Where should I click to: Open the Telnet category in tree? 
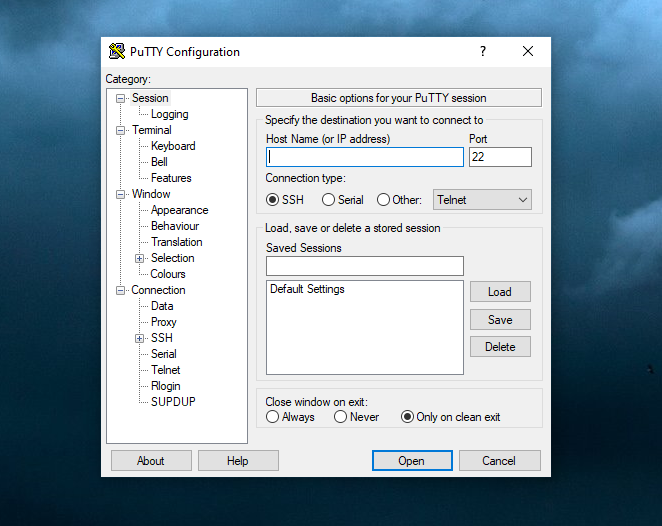166,370
